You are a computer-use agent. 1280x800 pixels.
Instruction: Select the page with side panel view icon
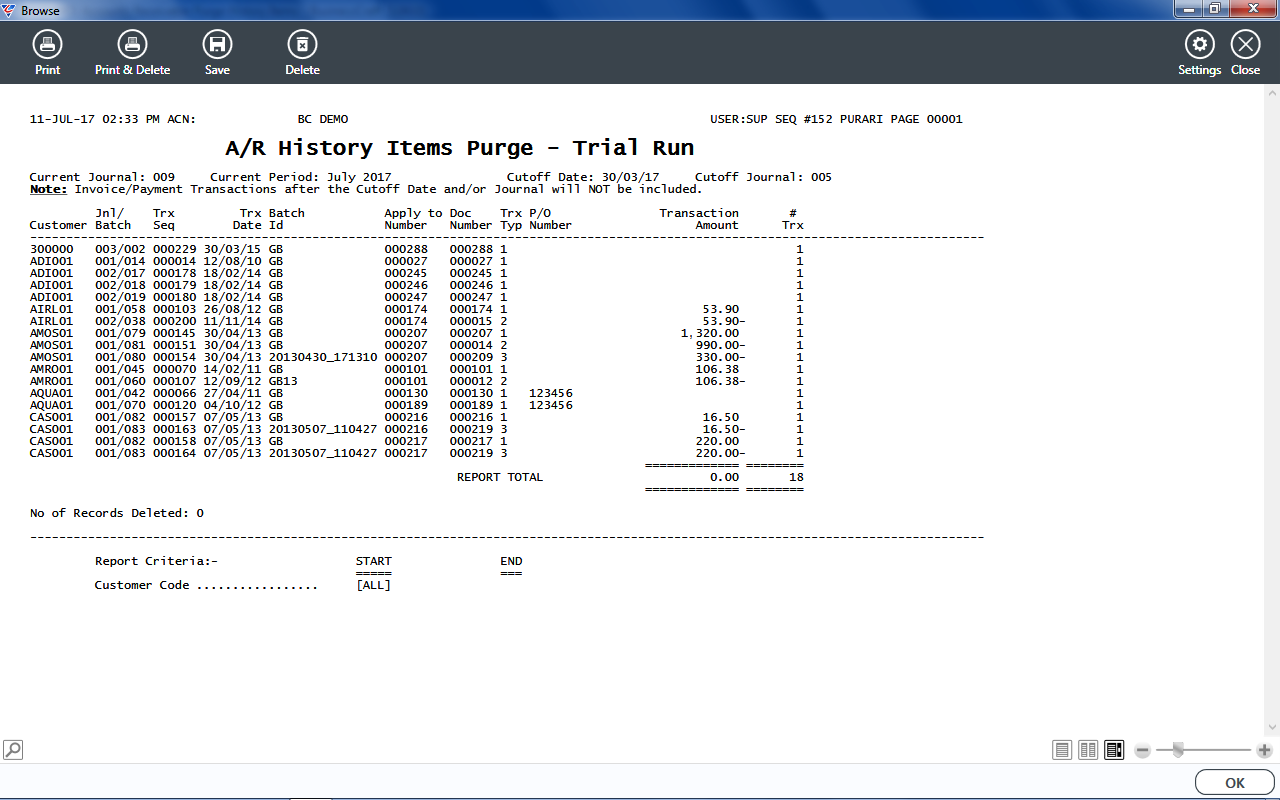[x=1114, y=750]
